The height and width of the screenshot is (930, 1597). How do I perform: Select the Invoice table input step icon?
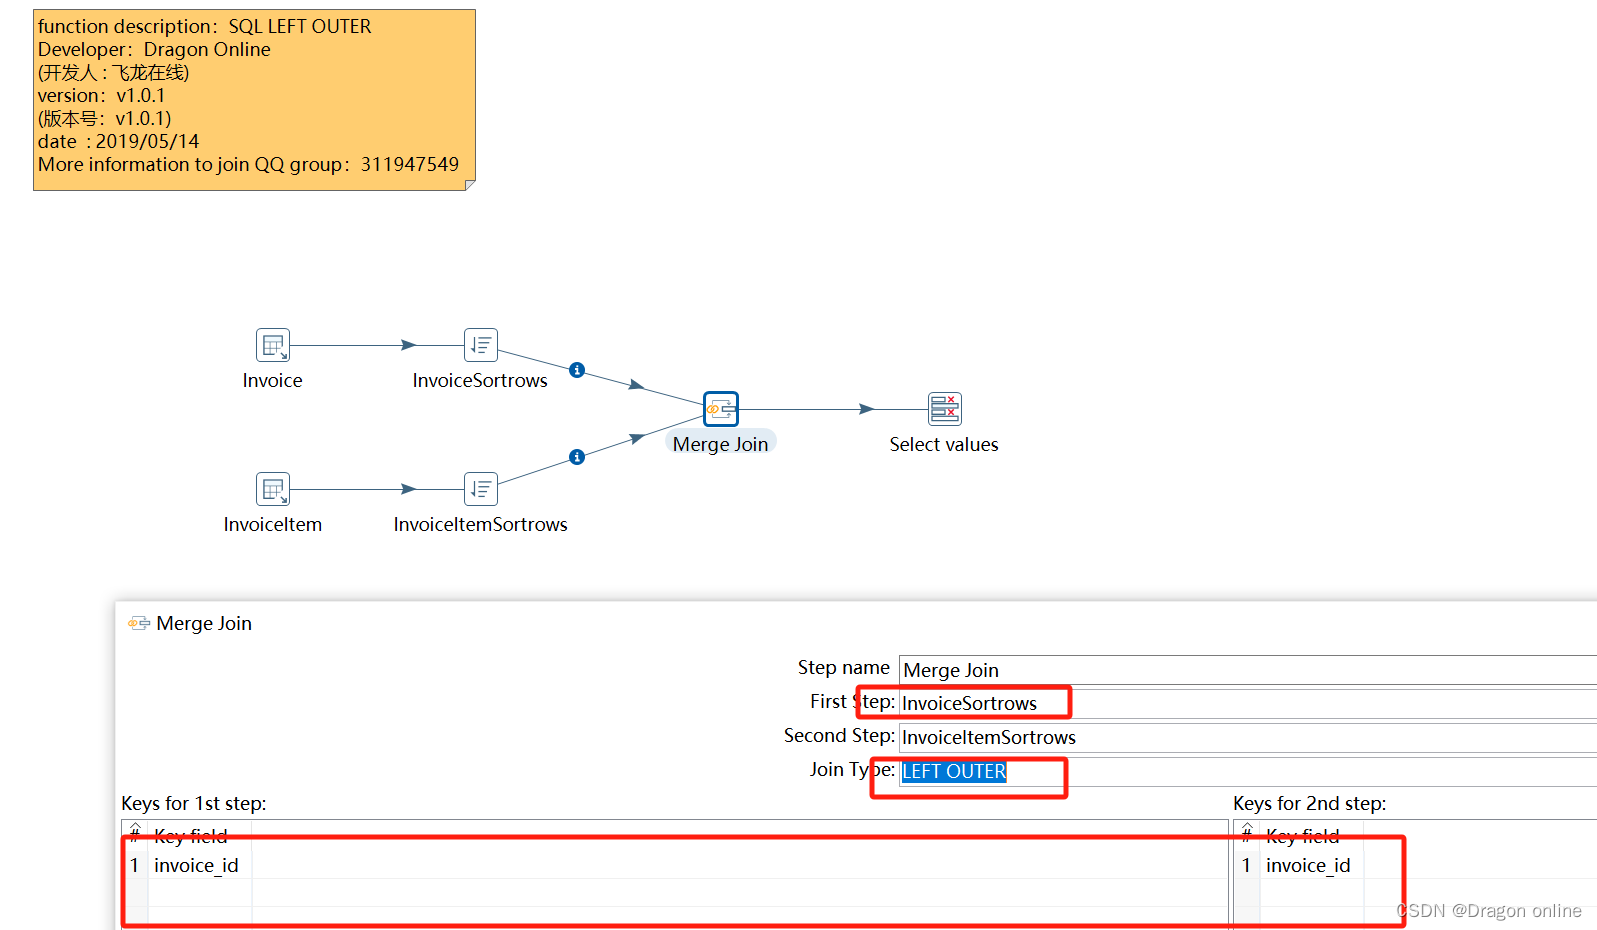tap(273, 345)
